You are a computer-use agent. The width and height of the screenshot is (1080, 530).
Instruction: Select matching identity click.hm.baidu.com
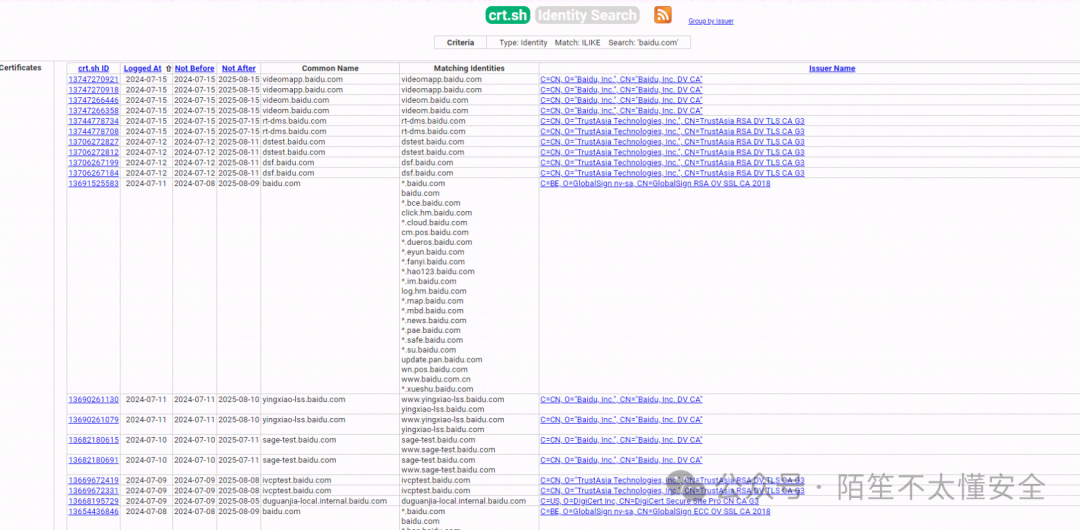(x=437, y=213)
